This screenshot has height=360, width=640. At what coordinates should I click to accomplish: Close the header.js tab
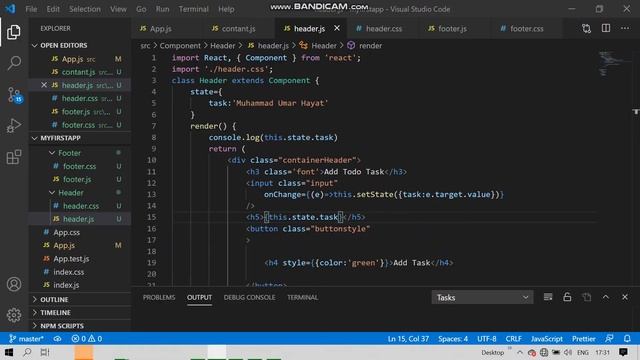pyautogui.click(x=337, y=28)
